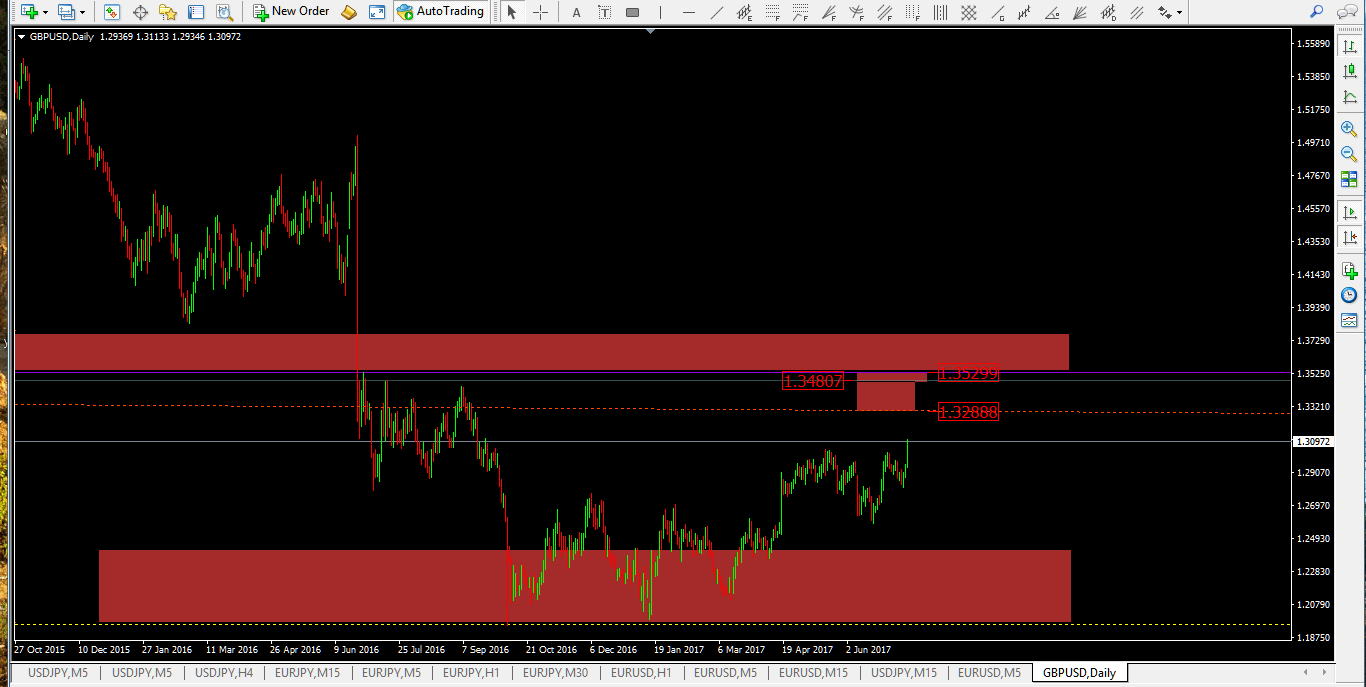Open the profiles icon
The image size is (1366, 687).
click(x=66, y=12)
